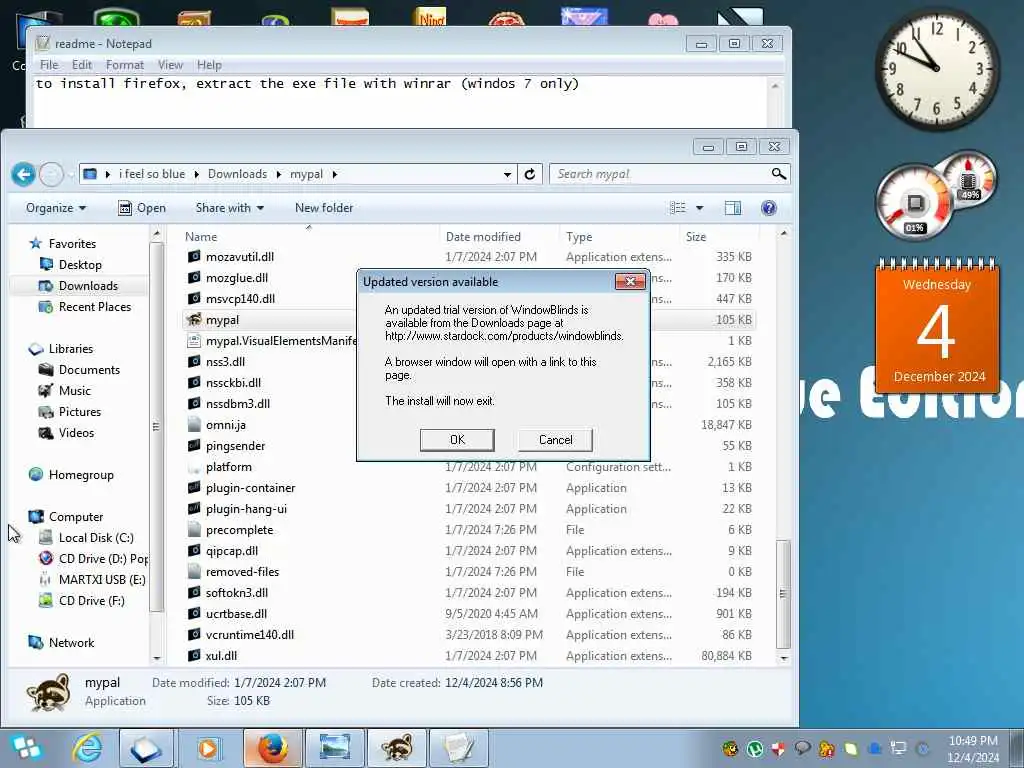Expand breadcrumb arrow after mypal
Image resolution: width=1024 pixels, height=768 pixels.
click(334, 174)
